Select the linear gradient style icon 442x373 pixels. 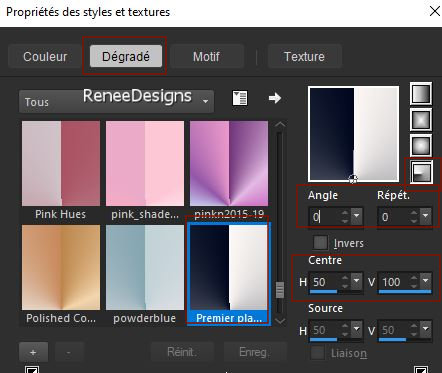coord(421,94)
